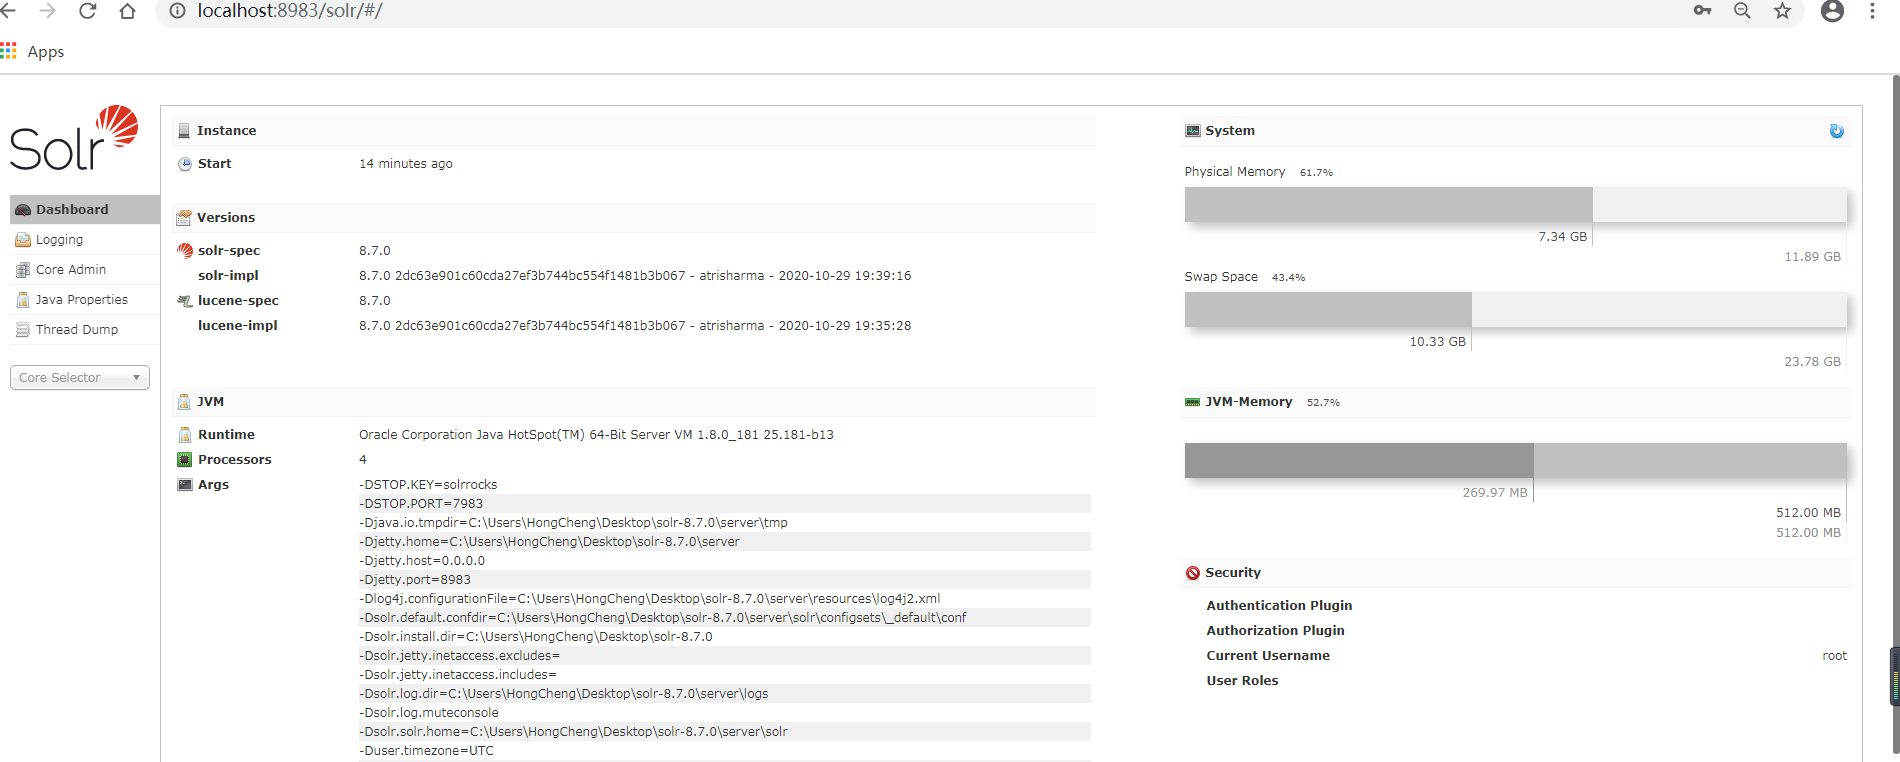Click the Apps grid icon in bookmarks bar
Viewport: 1900px width, 762px height.
(9, 51)
